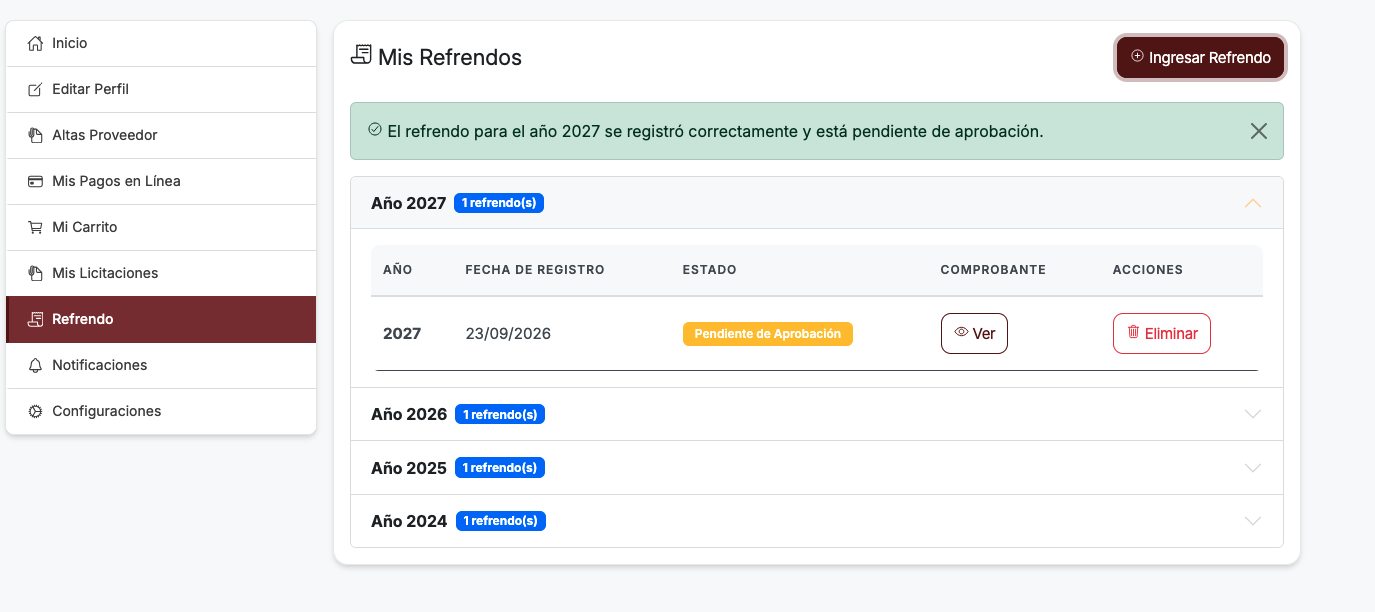Go to Mis Licitaciones
Screen dimensions: 1375x612
tap(161, 273)
